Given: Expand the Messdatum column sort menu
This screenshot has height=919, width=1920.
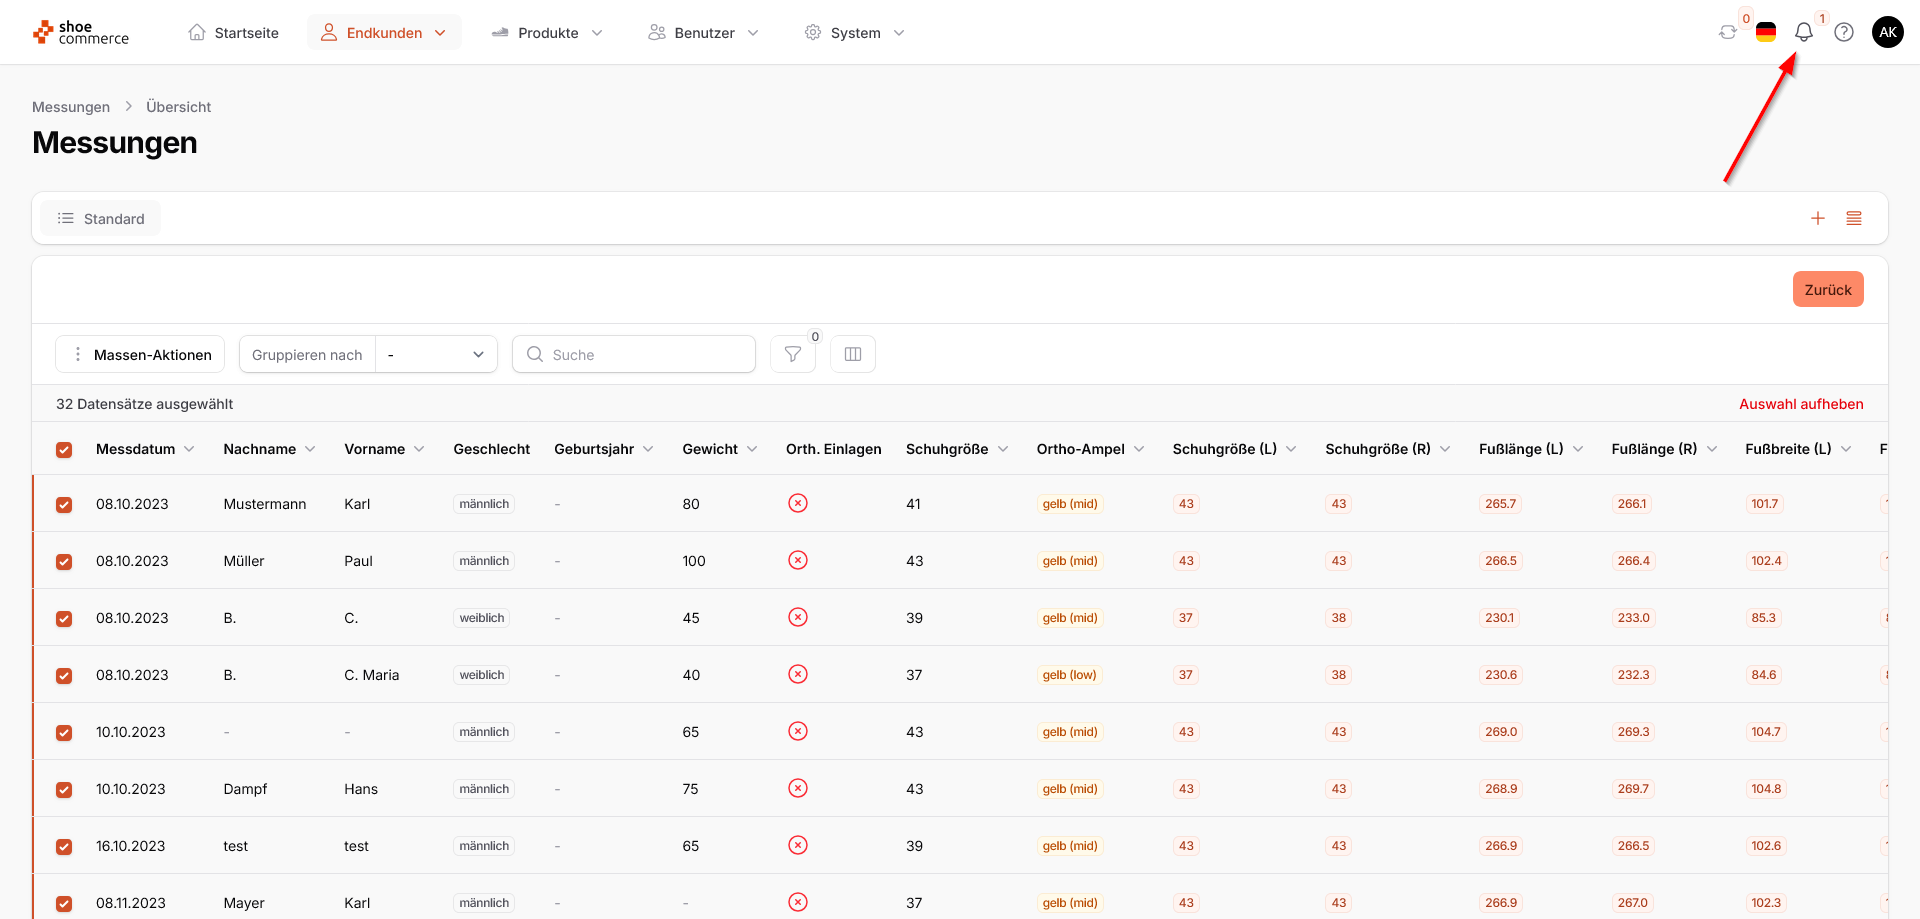Looking at the screenshot, I should [x=189, y=449].
